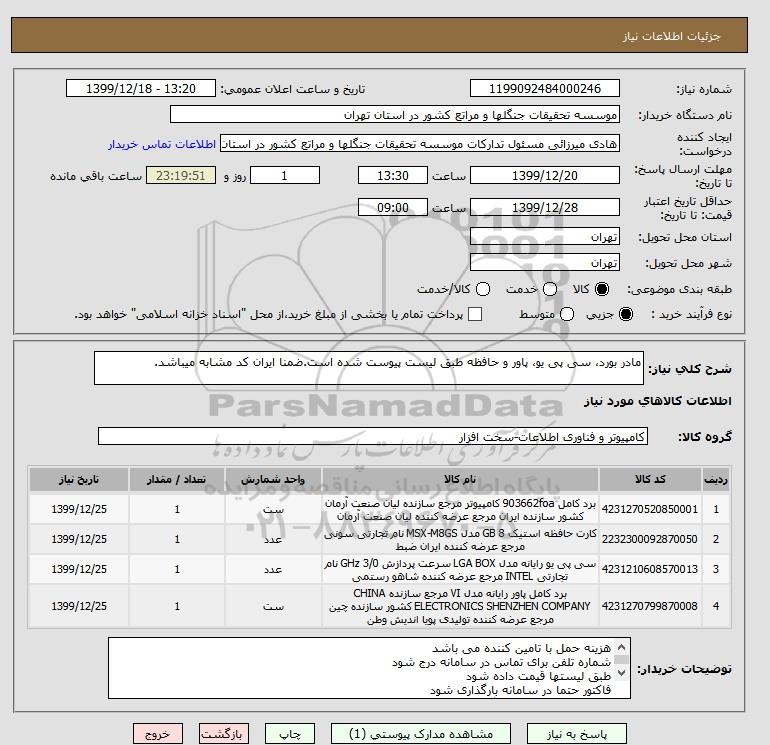
Task: Open مشاهده مدارک پیوستی (1) button
Action: [421, 734]
